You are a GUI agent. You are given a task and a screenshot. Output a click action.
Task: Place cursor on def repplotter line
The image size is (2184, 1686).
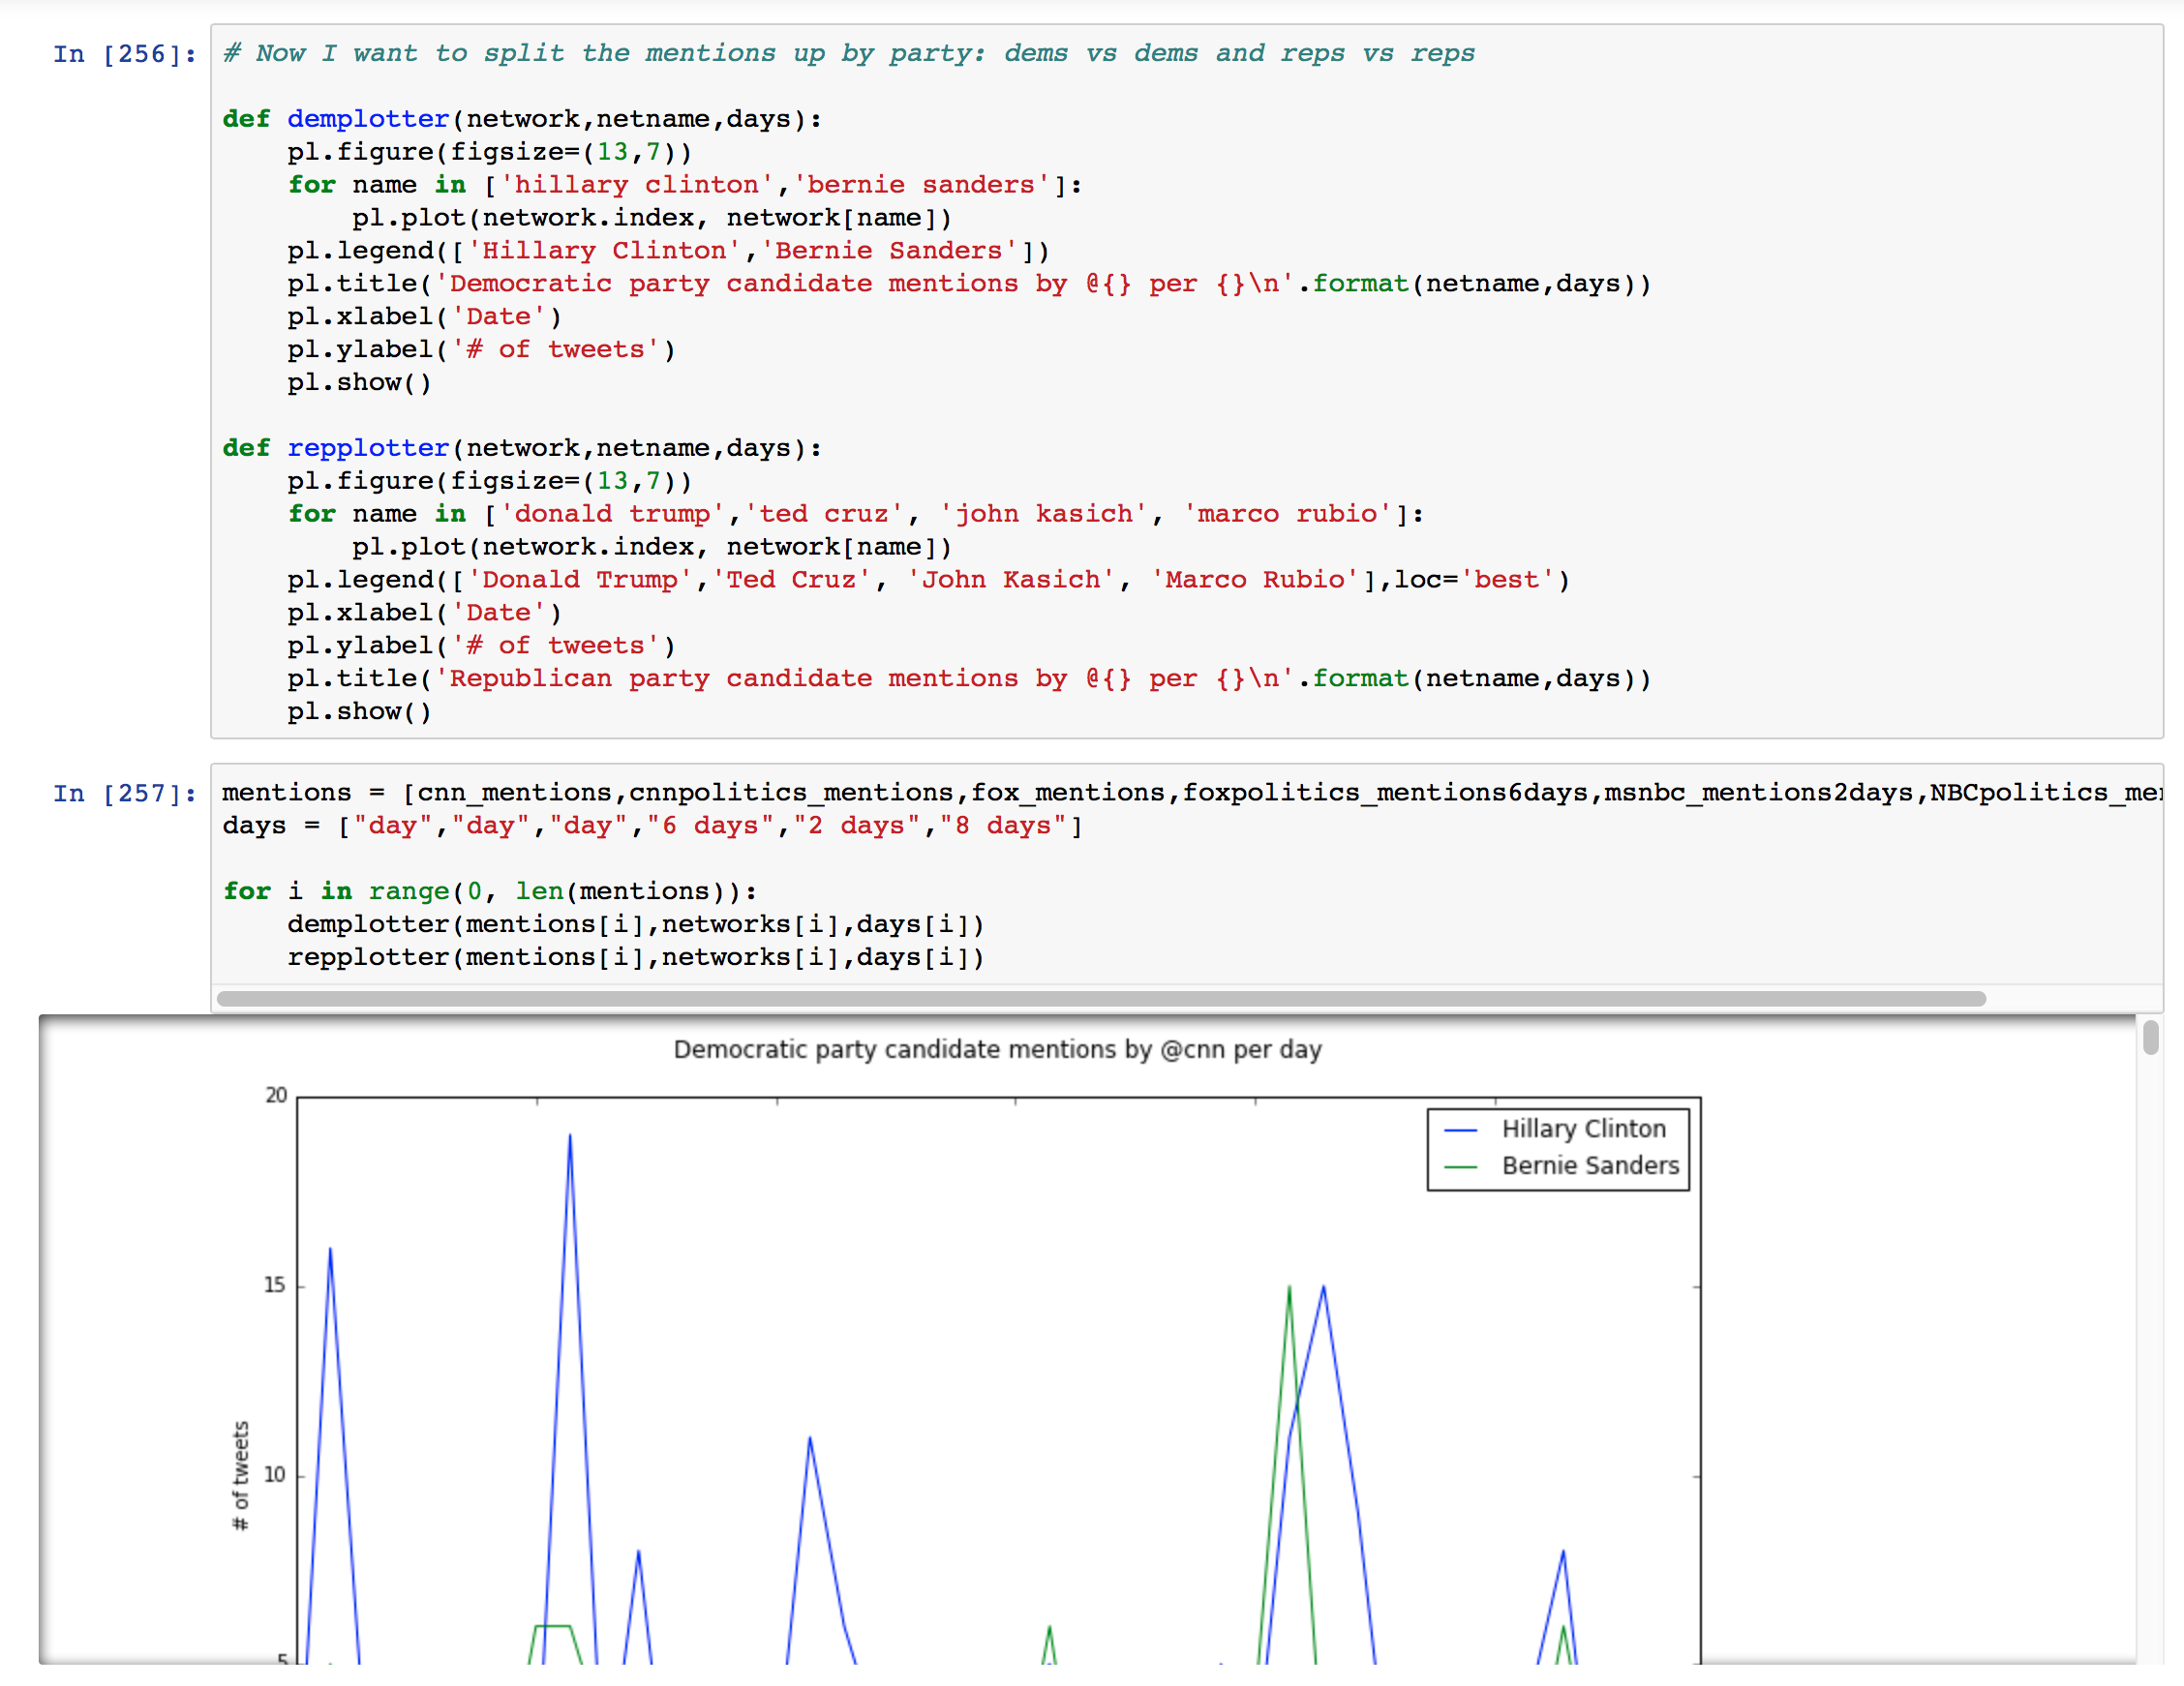pyautogui.click(x=522, y=448)
